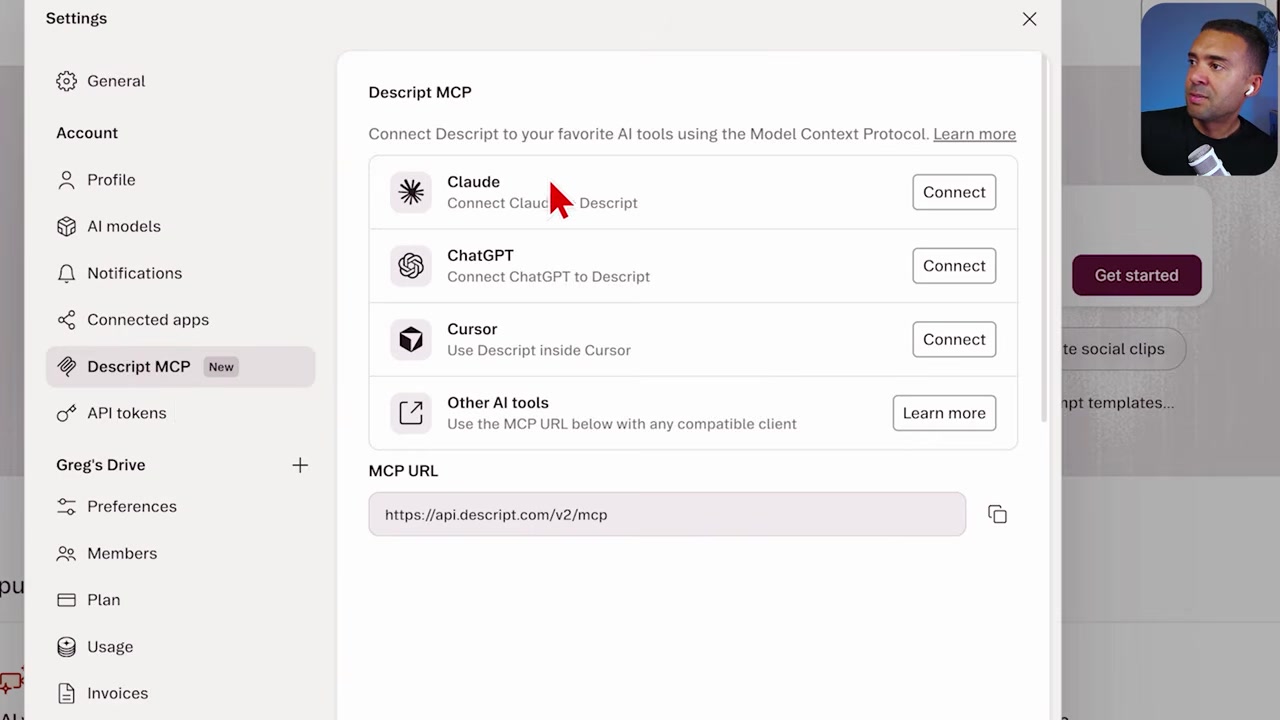Click webcam video thumbnail
Image resolution: width=1280 pixels, height=720 pixels.
click(x=1209, y=89)
